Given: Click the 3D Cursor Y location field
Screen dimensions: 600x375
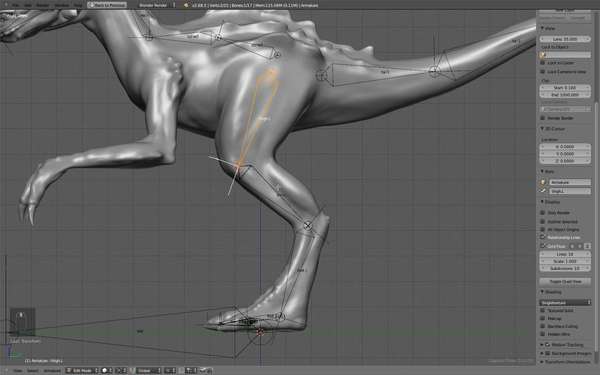Looking at the screenshot, I should [x=565, y=154].
